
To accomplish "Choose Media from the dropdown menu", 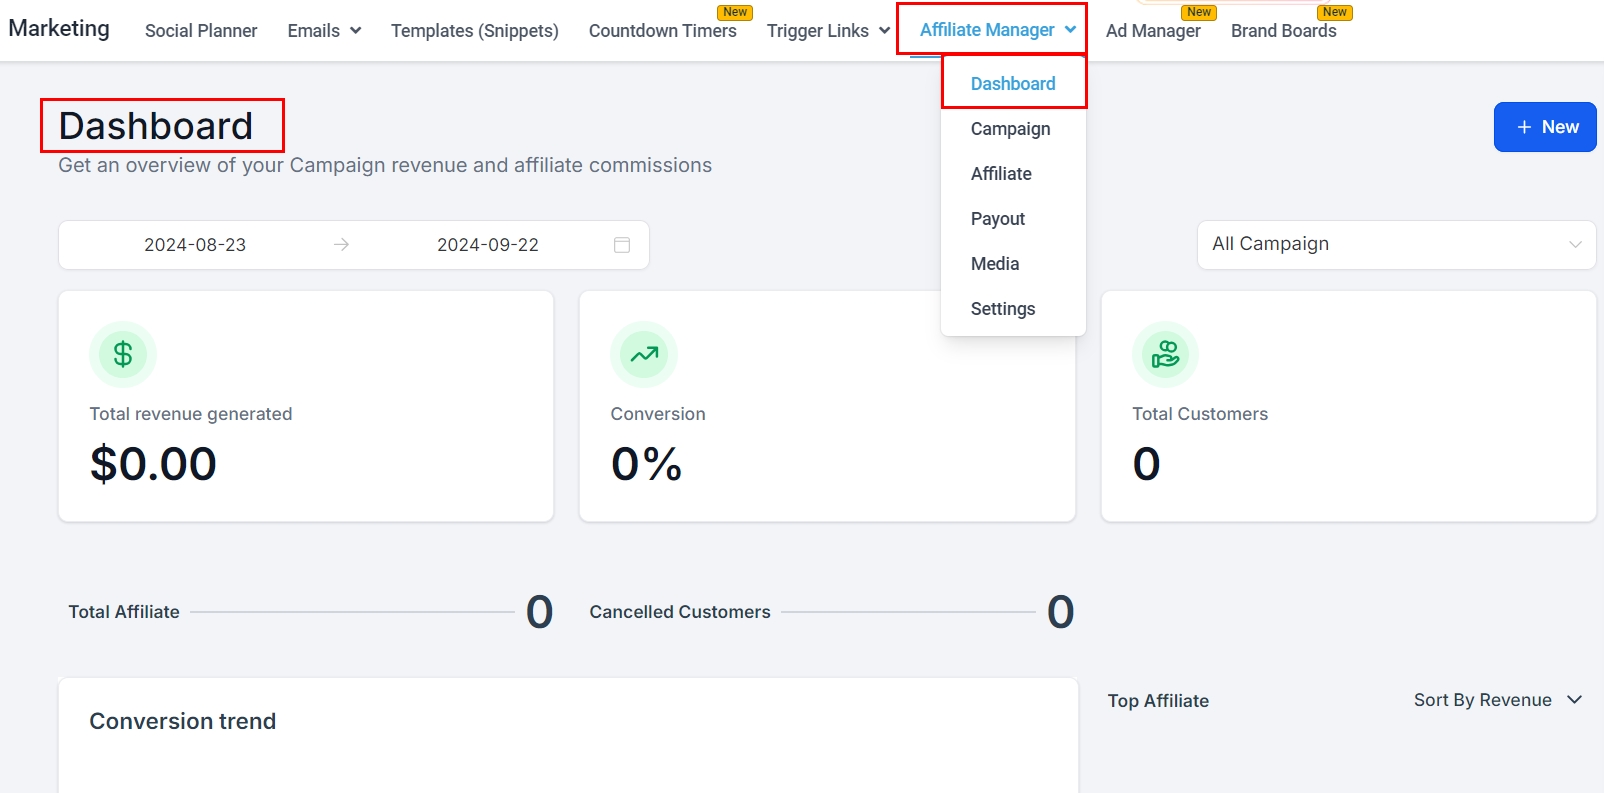I will [x=994, y=264].
